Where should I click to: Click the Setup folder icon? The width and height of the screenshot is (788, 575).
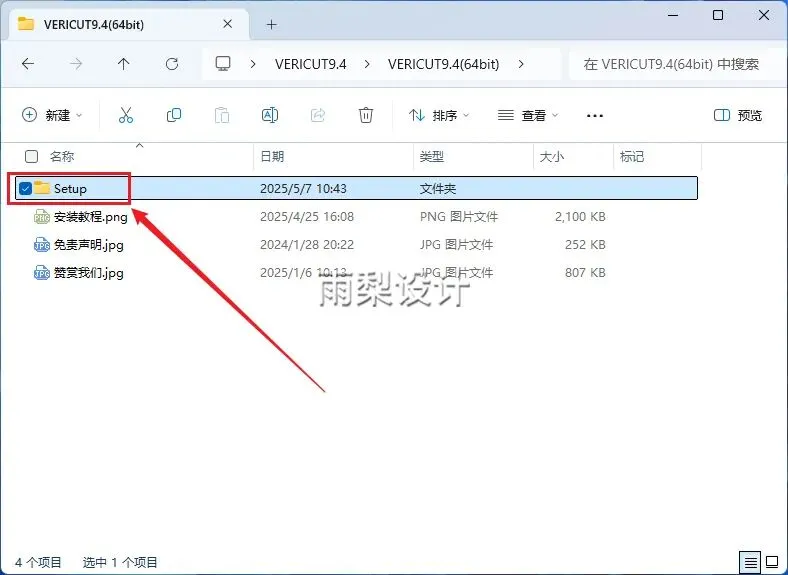pos(42,188)
